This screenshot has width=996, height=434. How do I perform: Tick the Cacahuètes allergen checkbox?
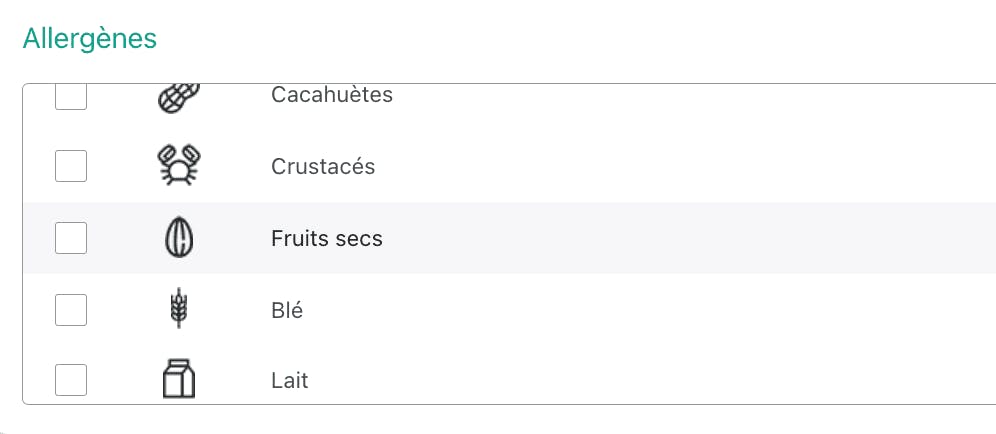coord(71,97)
